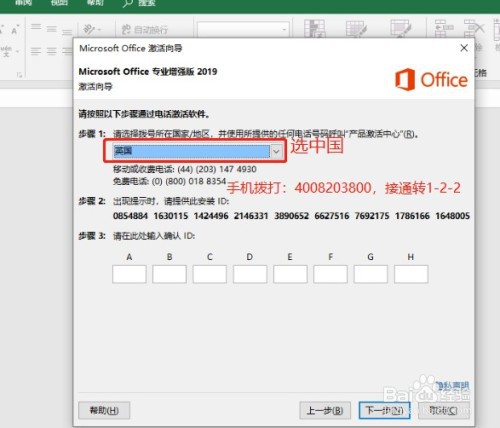500x428 pixels.
Task: Focus confirmation ID box H
Action: [x=411, y=274]
